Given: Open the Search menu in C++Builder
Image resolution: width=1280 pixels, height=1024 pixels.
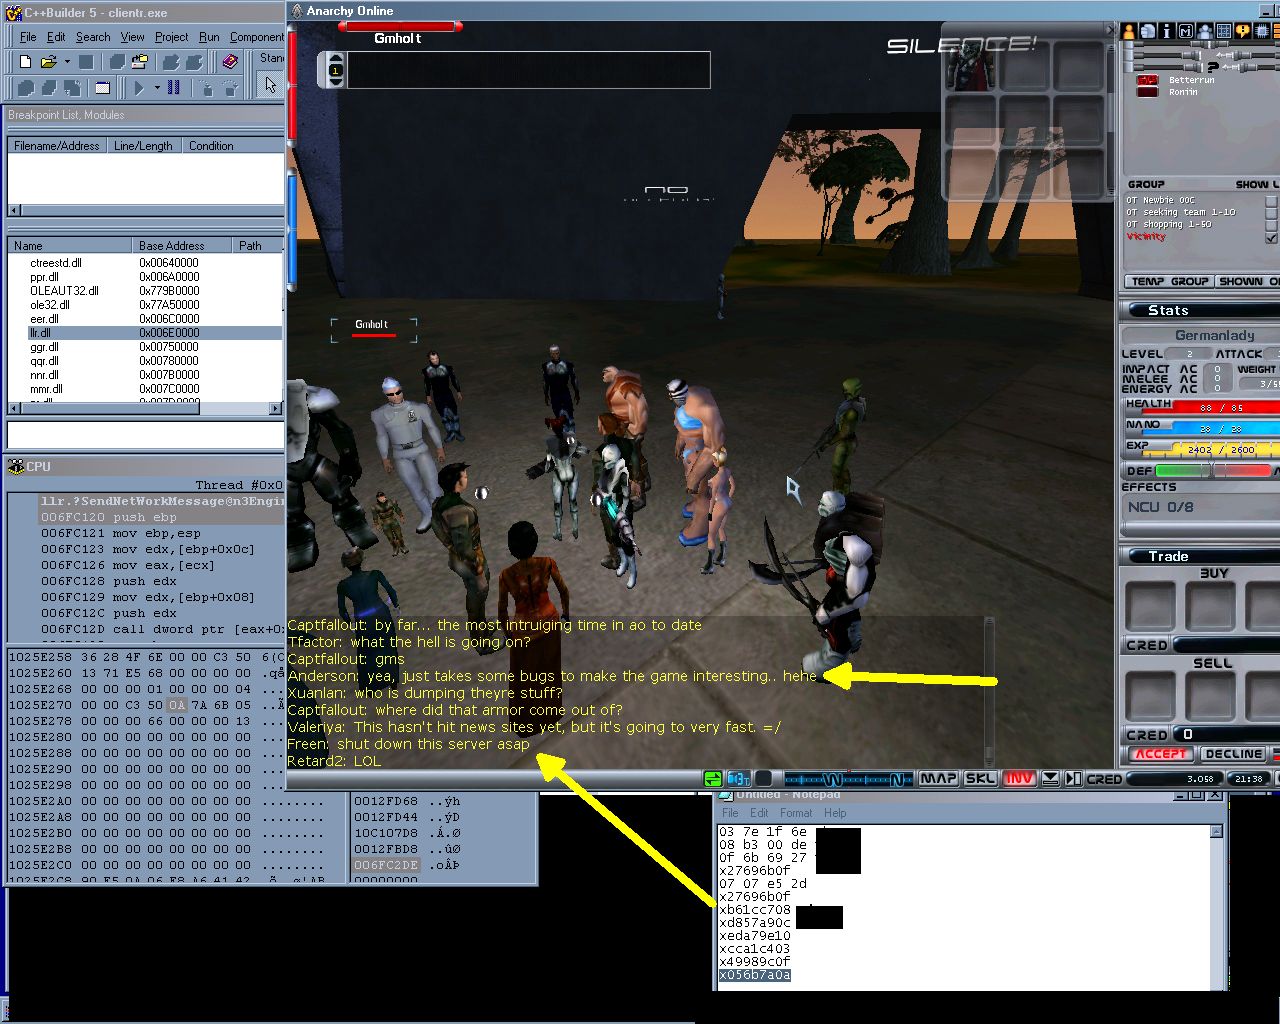Looking at the screenshot, I should 93,37.
